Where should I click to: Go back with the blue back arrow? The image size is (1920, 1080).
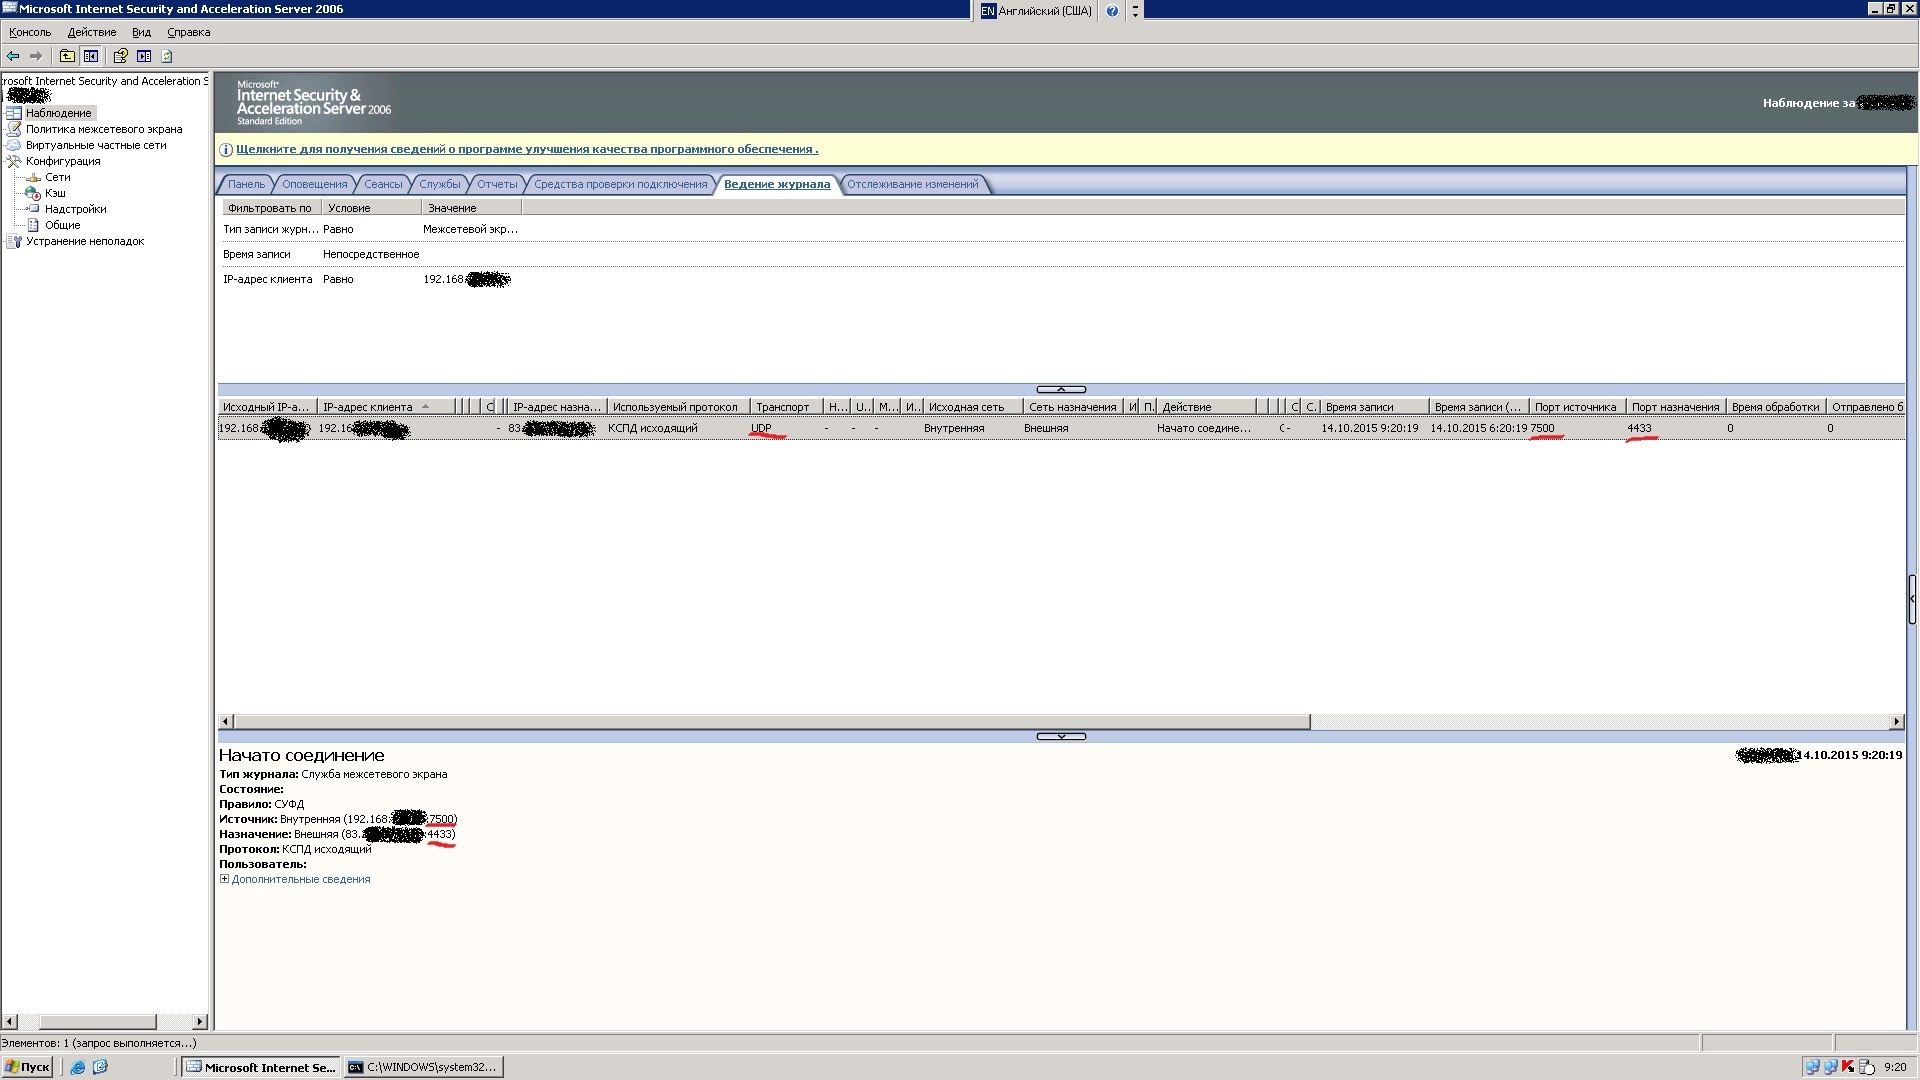coord(13,56)
